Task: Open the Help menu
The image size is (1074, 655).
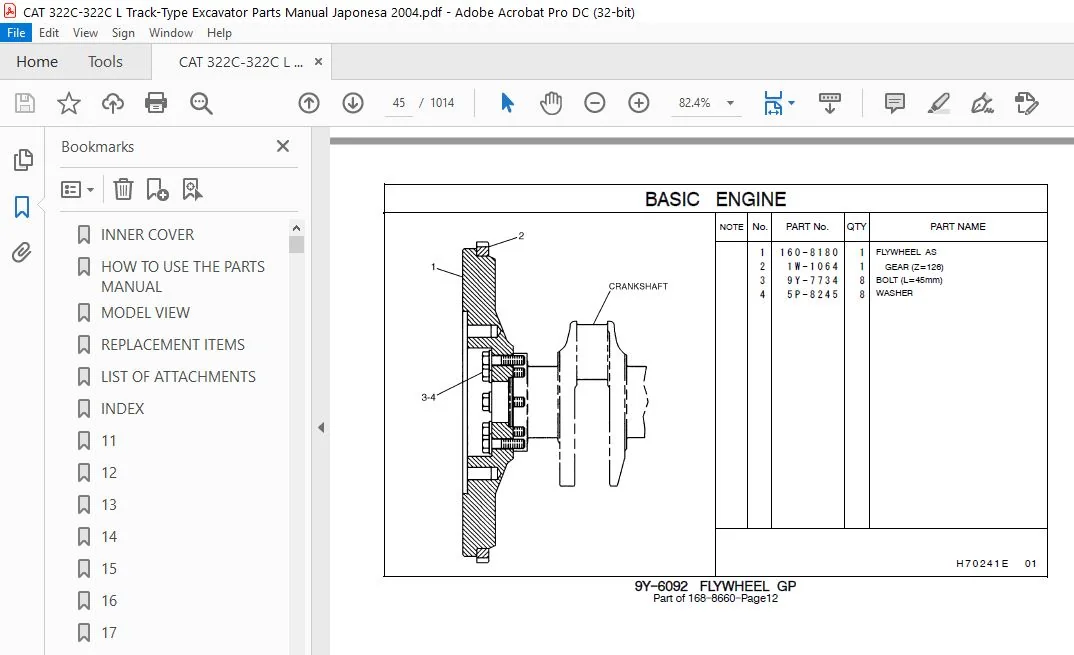Action: 219,32
